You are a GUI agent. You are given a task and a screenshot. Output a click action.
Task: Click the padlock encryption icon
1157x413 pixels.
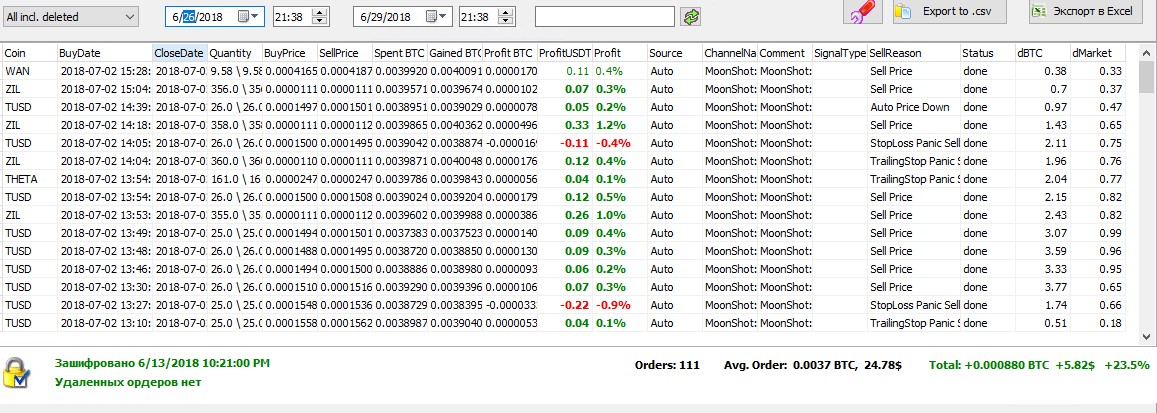[15, 373]
